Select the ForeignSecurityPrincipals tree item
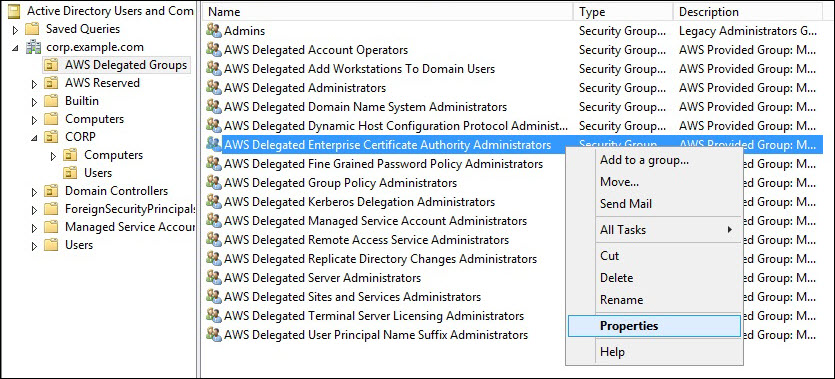This screenshot has height=379, width=835. [129, 209]
